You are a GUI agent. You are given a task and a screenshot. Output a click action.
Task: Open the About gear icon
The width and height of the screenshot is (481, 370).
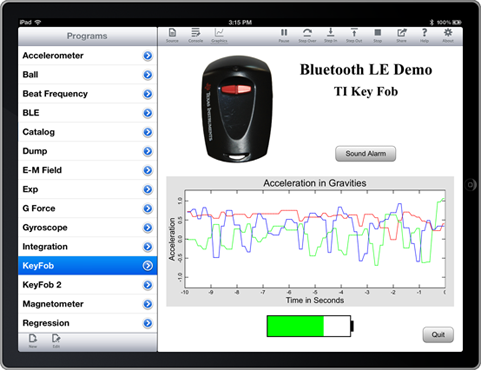pyautogui.click(x=448, y=35)
